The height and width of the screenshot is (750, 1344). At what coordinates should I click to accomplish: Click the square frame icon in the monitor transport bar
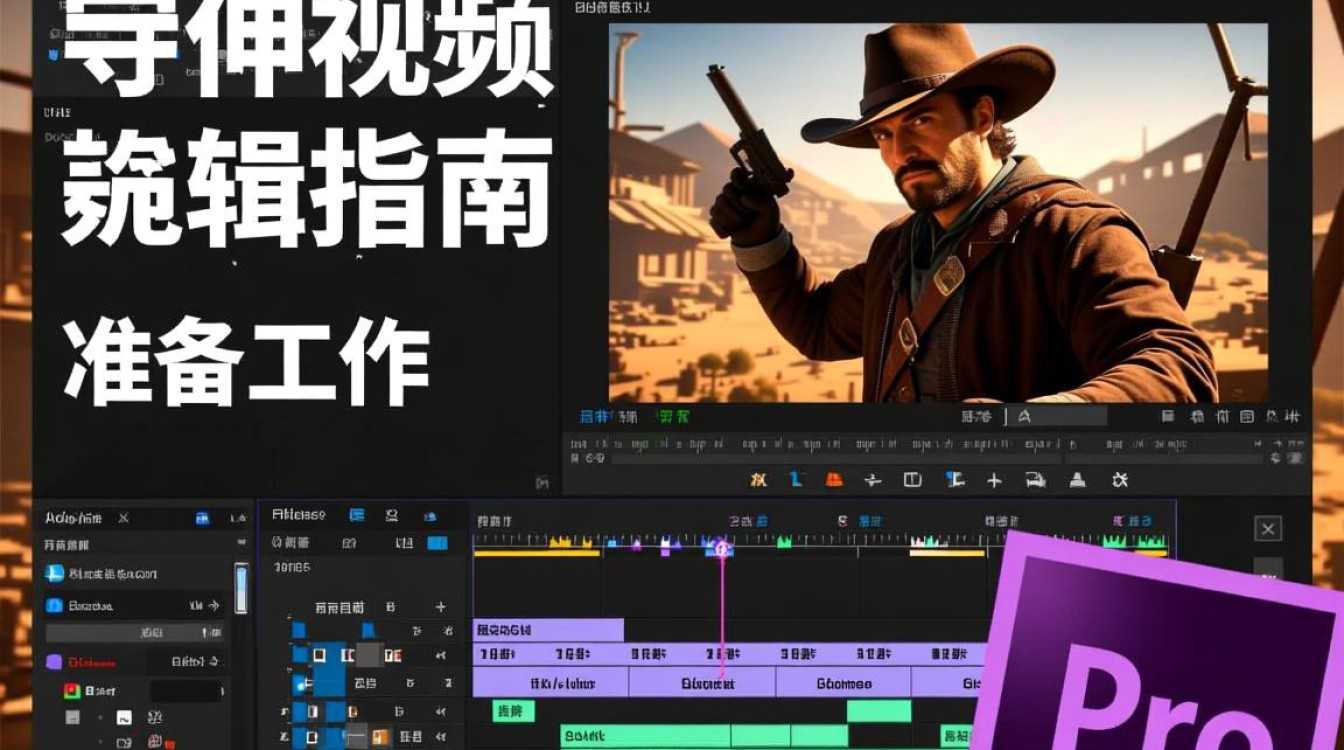pyautogui.click(x=912, y=480)
